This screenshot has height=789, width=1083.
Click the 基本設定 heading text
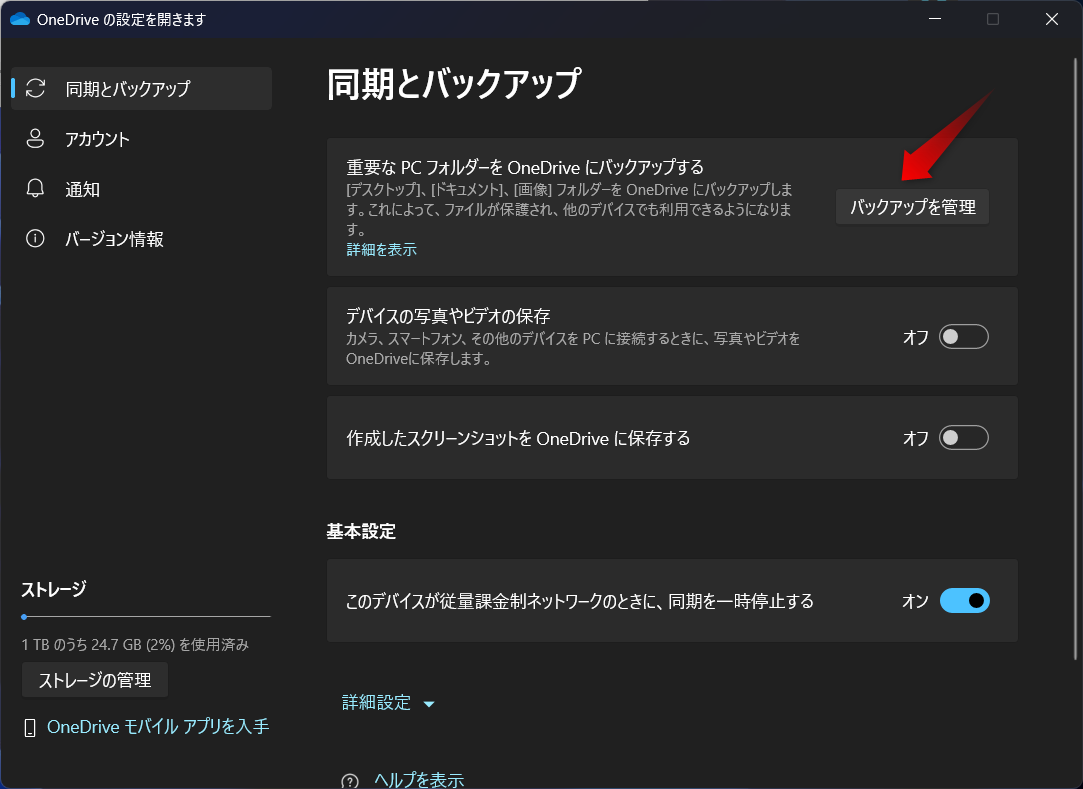pos(361,531)
